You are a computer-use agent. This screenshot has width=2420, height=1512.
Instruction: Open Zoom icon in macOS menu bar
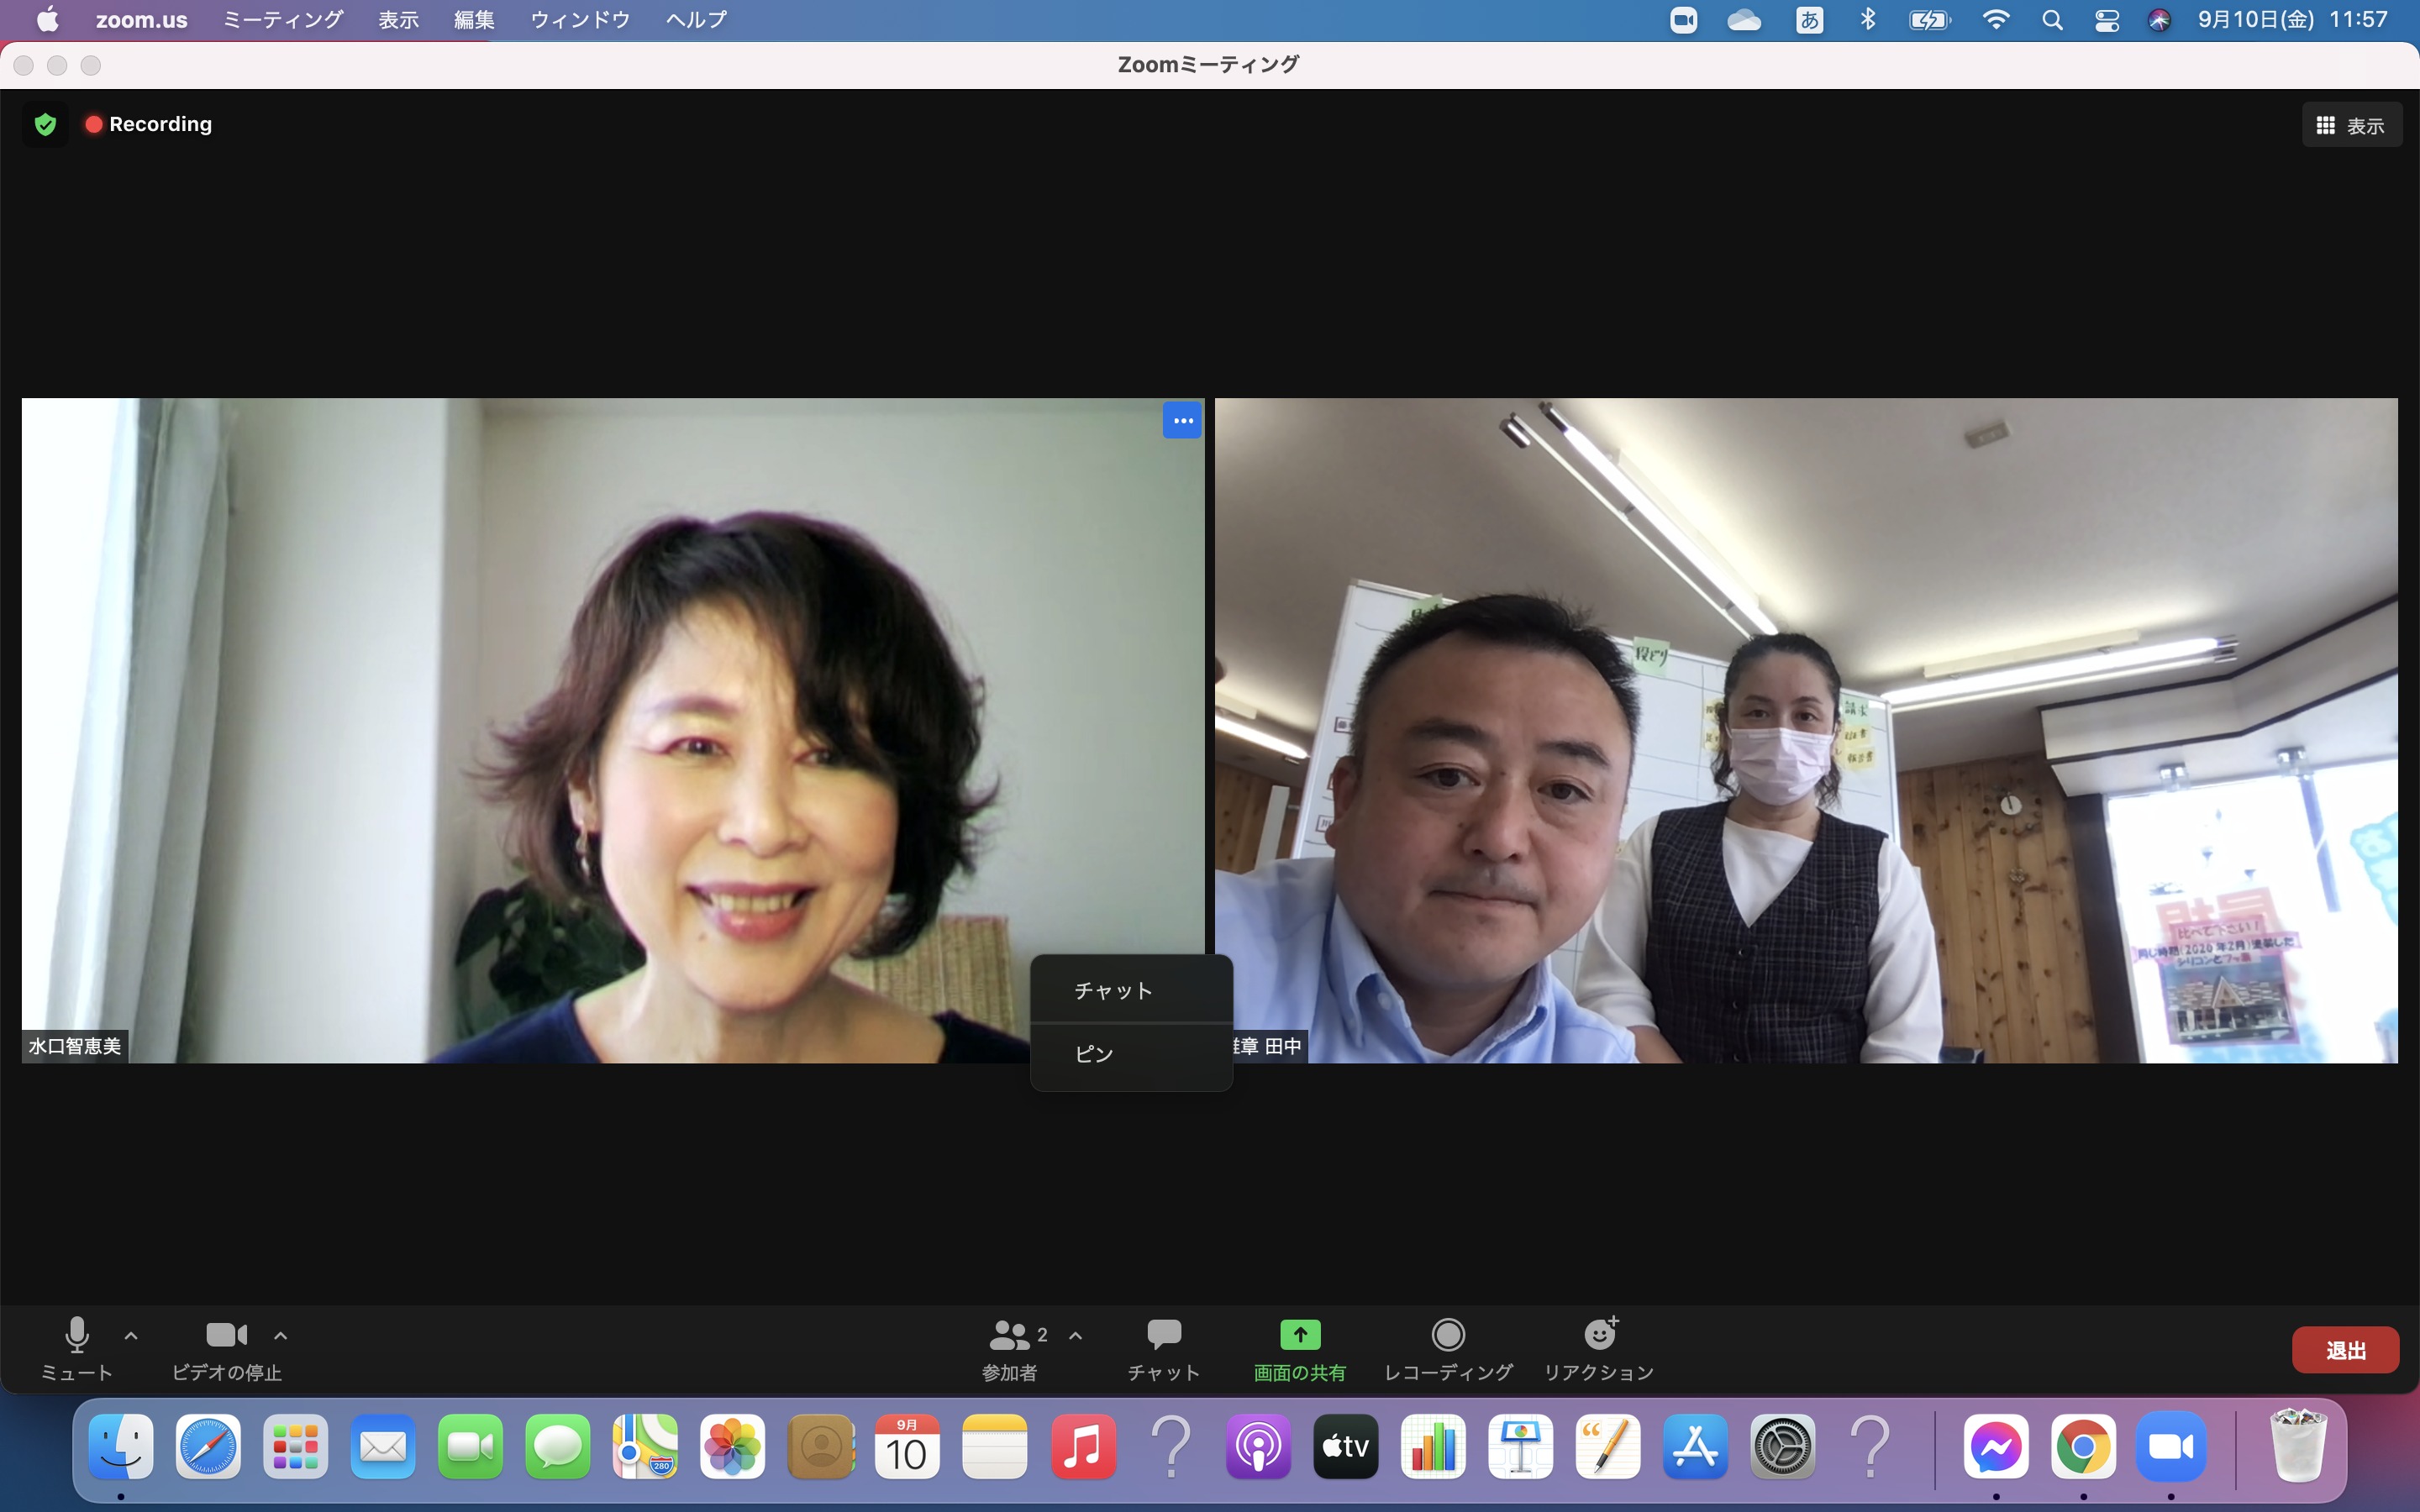tap(1683, 20)
